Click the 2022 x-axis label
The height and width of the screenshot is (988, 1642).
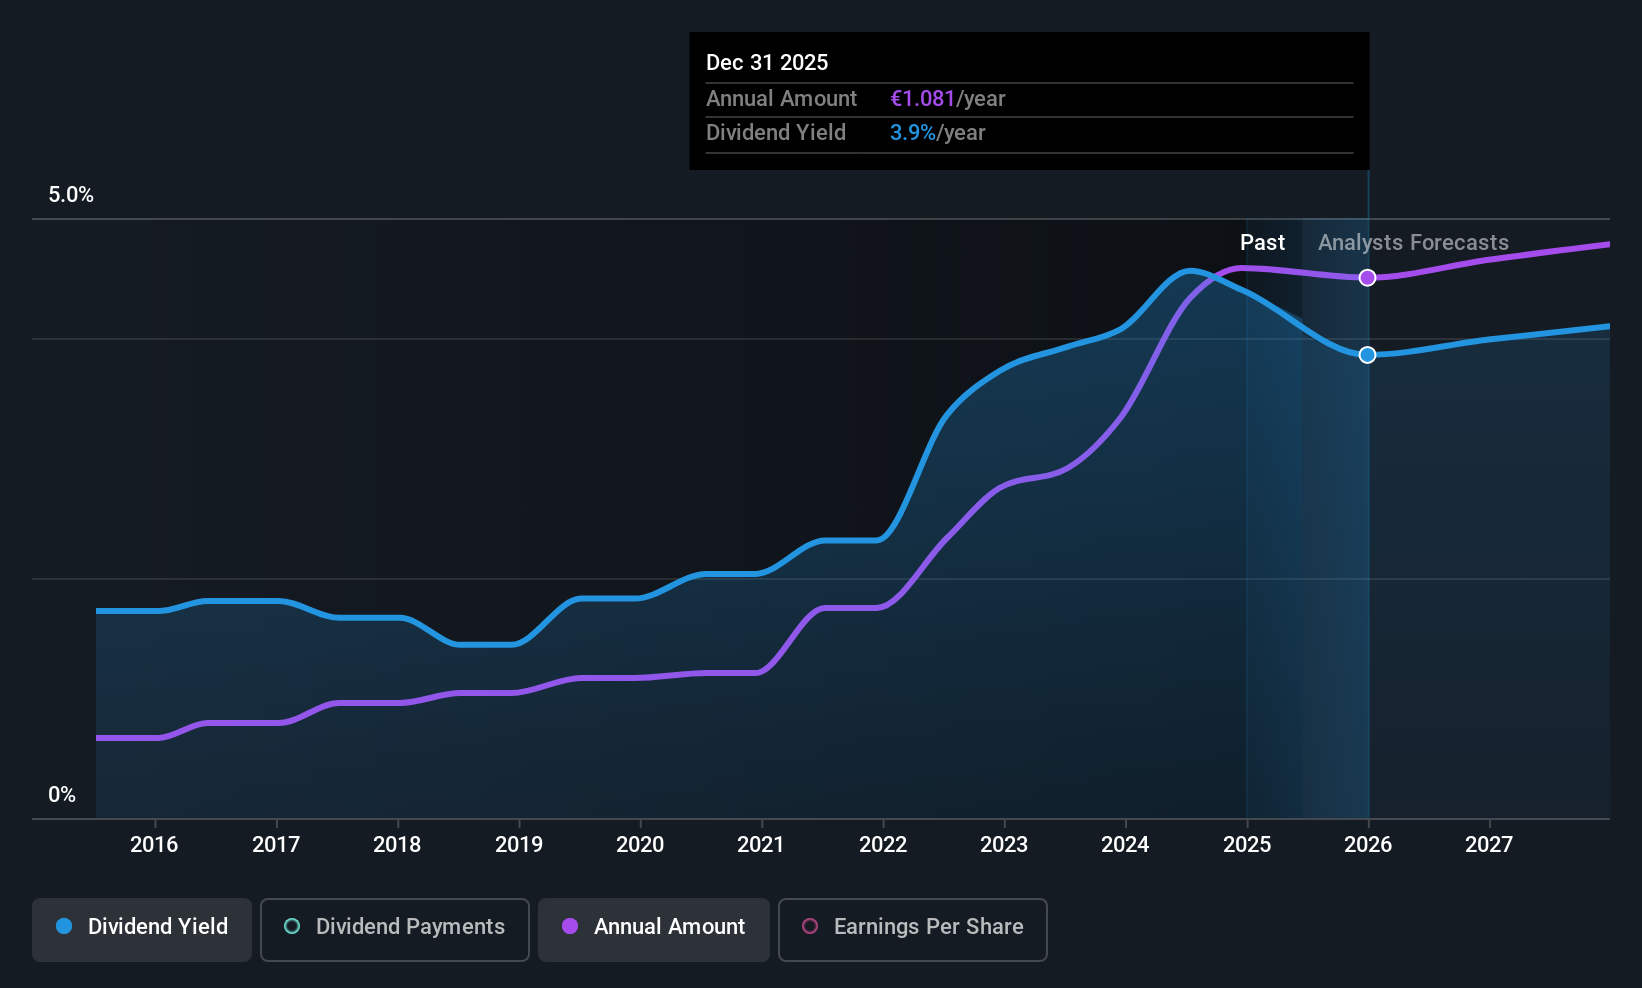[x=883, y=845]
